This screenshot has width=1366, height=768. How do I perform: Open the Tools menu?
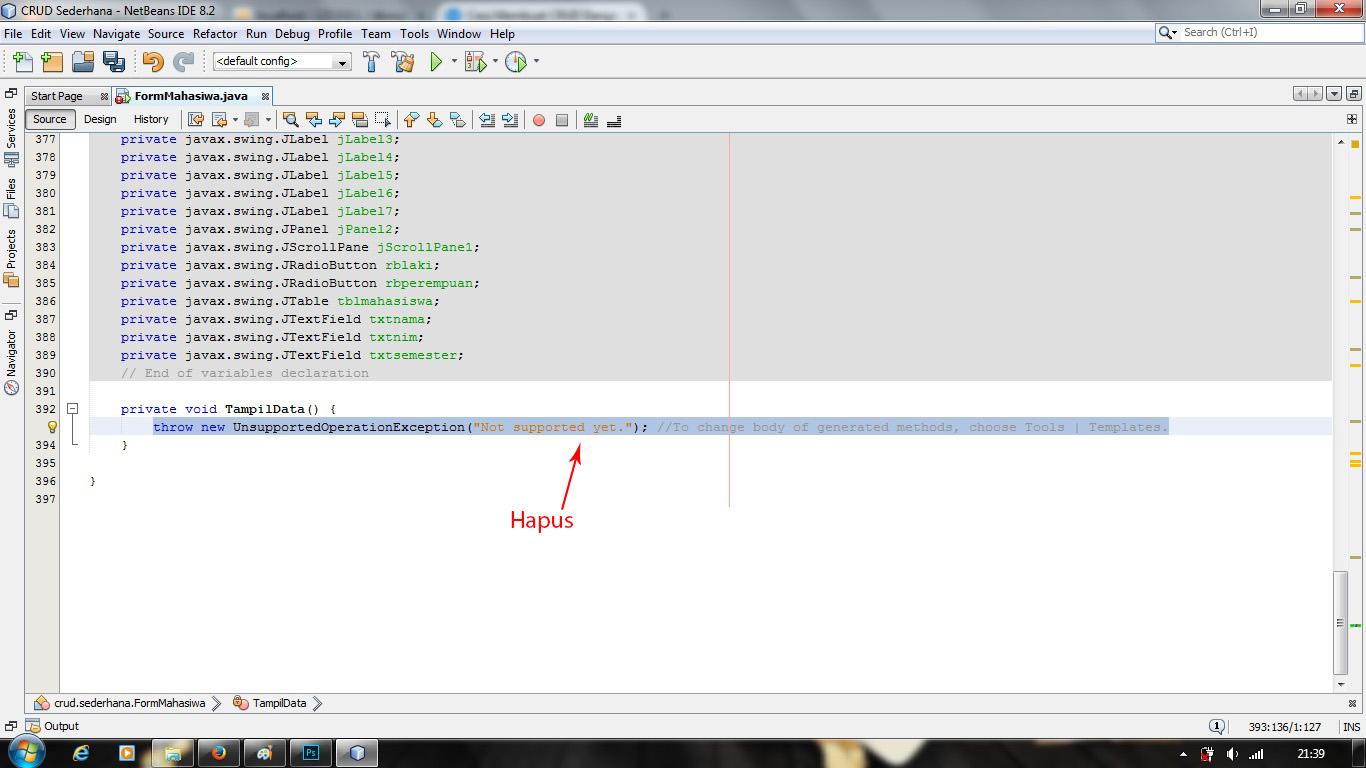[414, 33]
